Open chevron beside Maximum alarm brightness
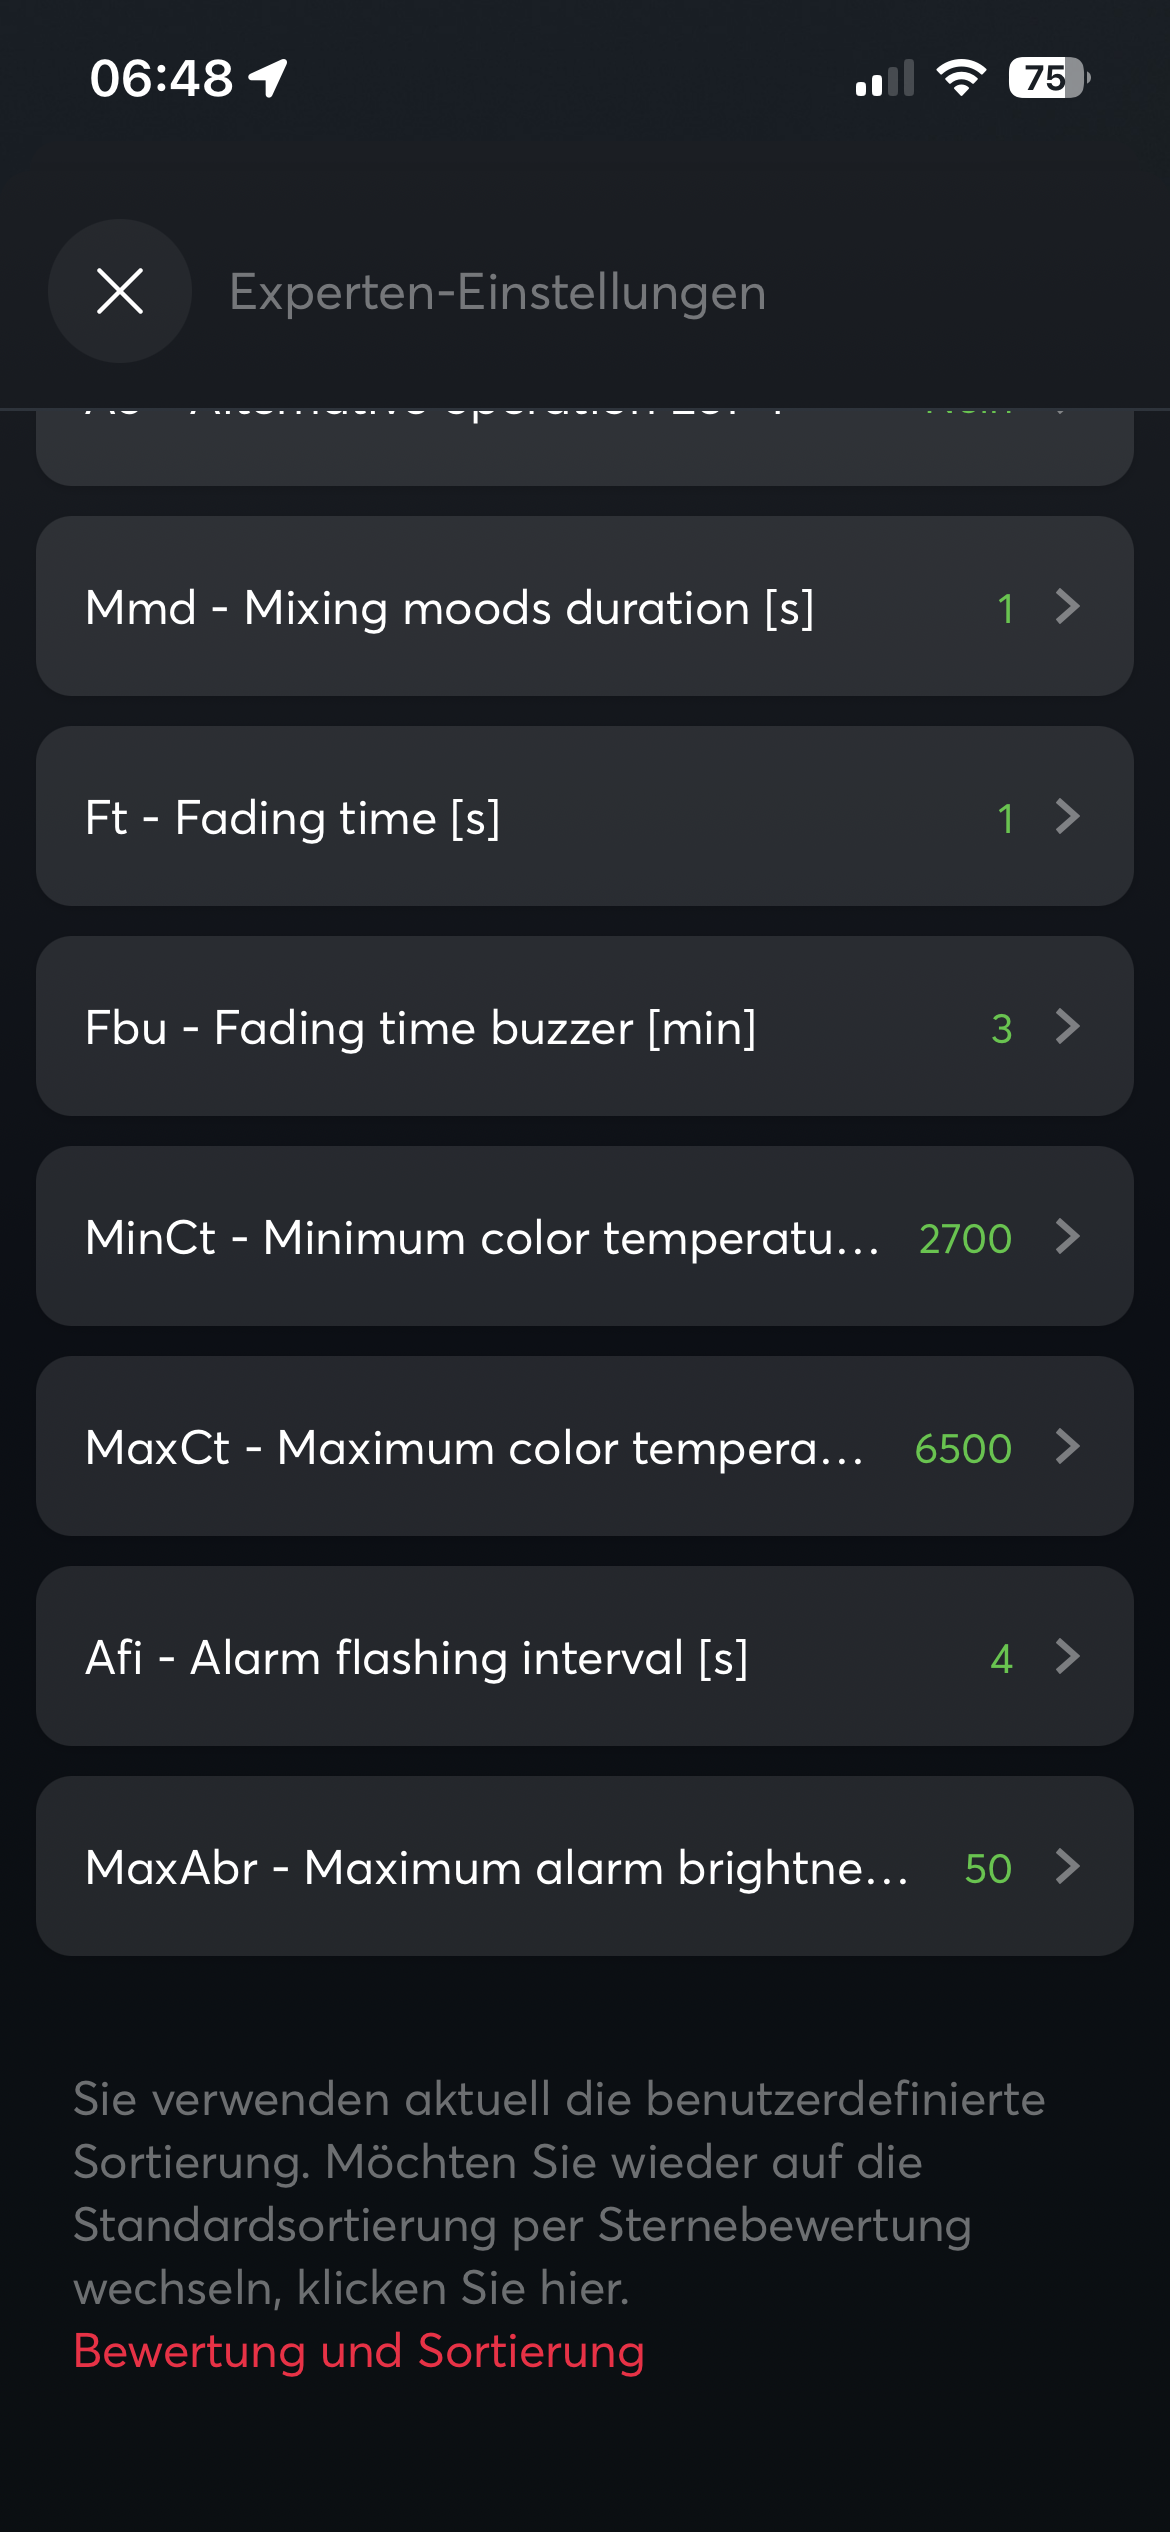 (x=1068, y=1866)
